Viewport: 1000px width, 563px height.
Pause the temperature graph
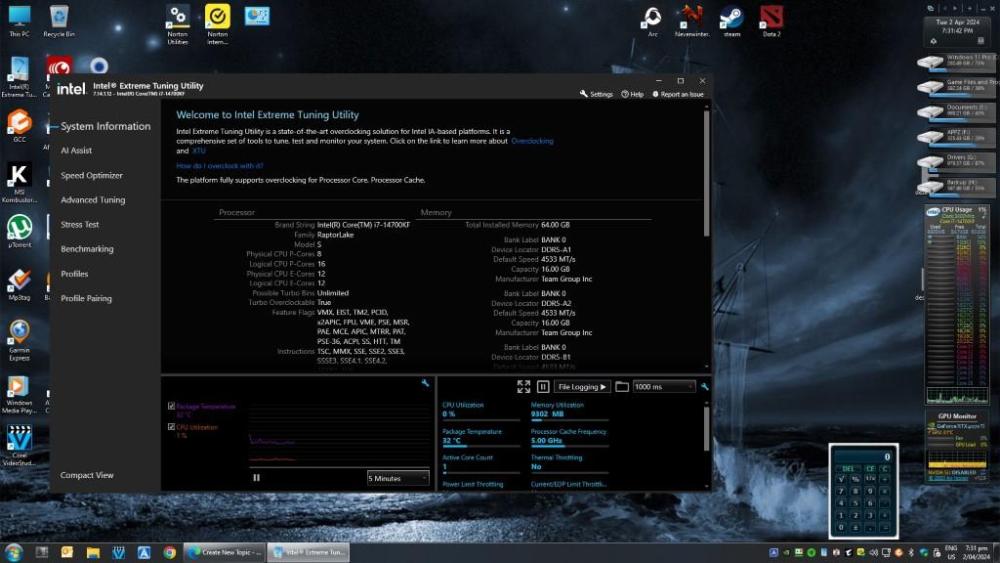256,478
